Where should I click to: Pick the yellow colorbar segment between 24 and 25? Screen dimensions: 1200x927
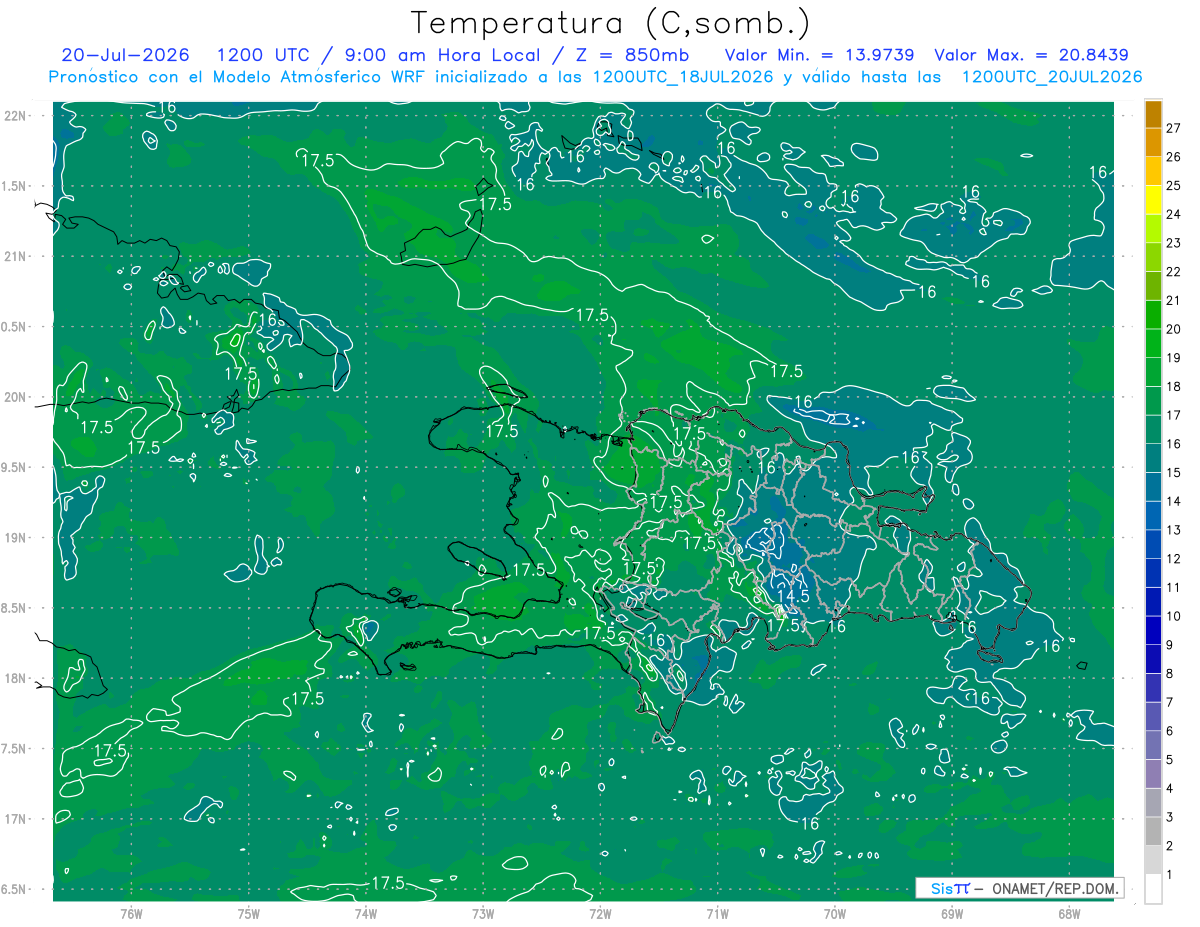click(x=1153, y=200)
